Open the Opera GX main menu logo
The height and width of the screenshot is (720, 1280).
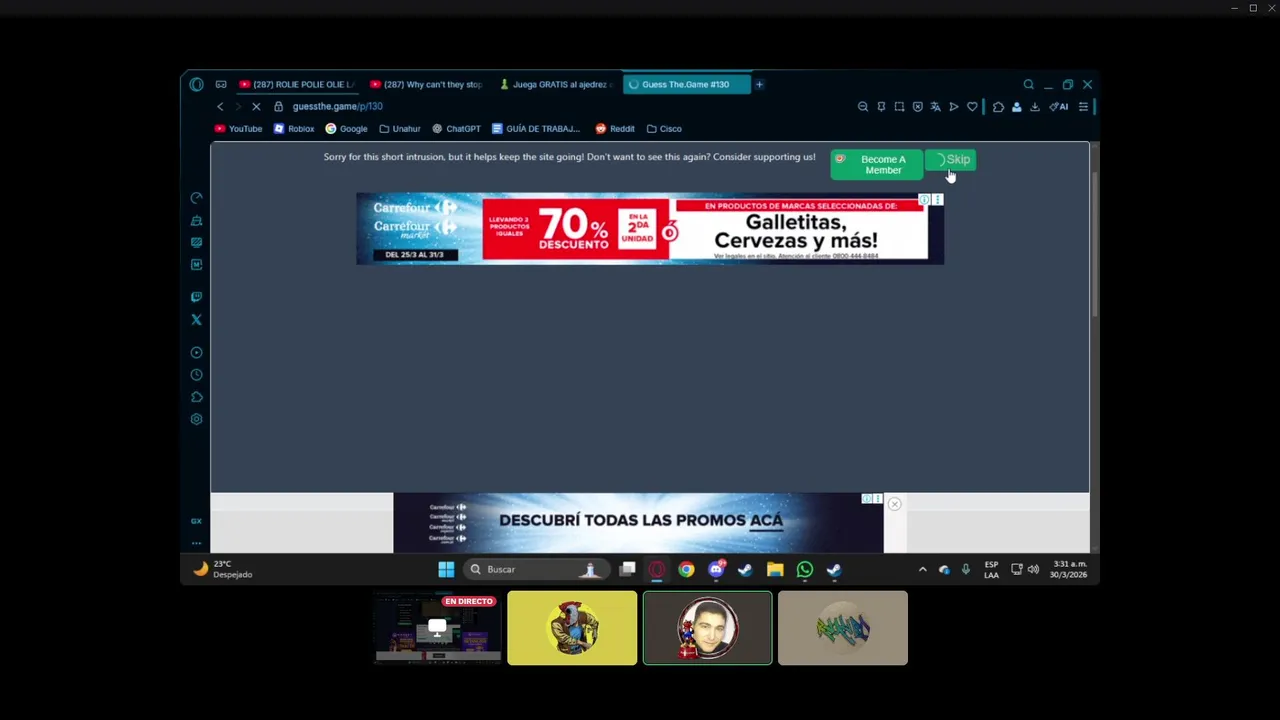coord(196,85)
